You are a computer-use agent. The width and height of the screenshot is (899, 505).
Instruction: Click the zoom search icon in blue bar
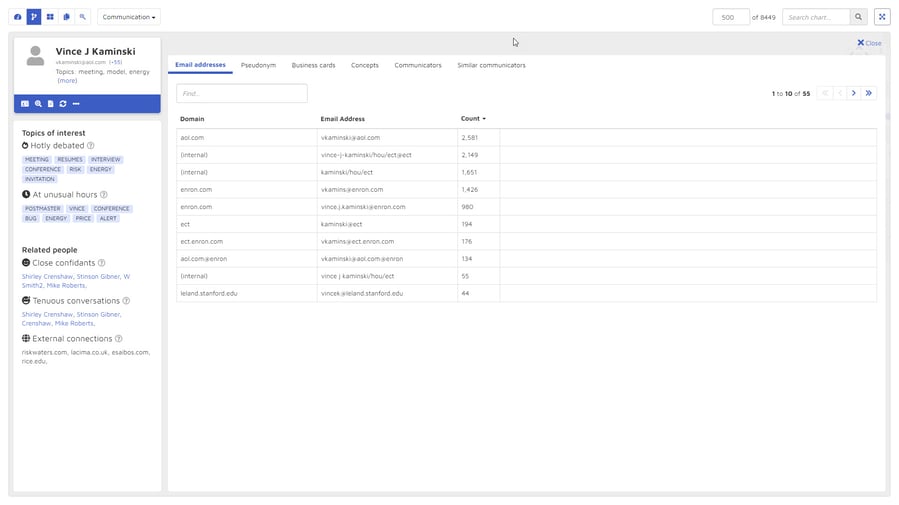(x=38, y=104)
